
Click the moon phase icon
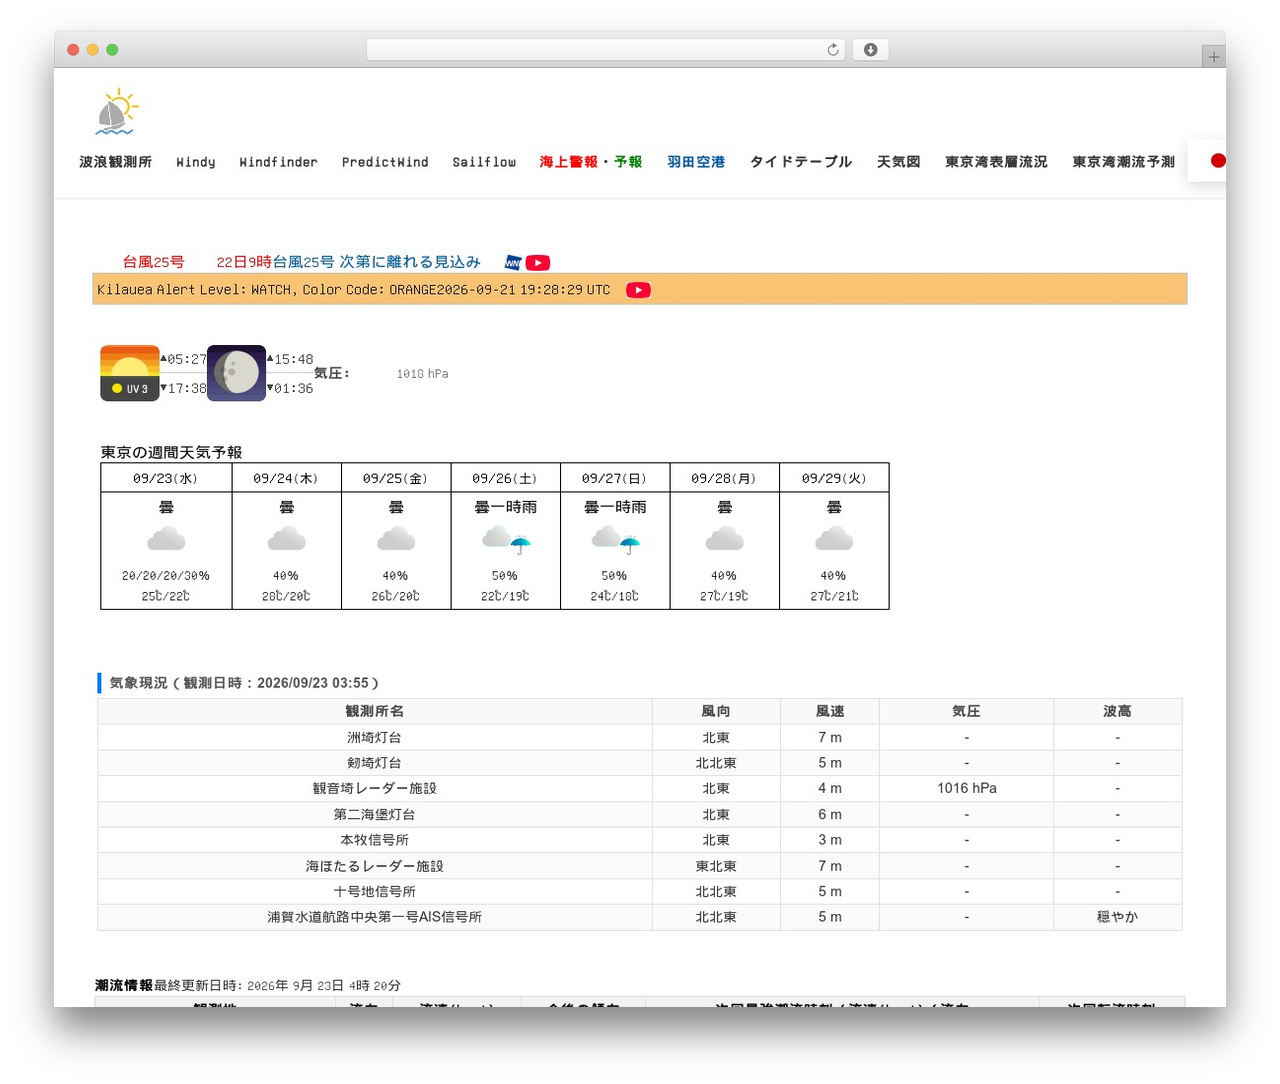(237, 373)
